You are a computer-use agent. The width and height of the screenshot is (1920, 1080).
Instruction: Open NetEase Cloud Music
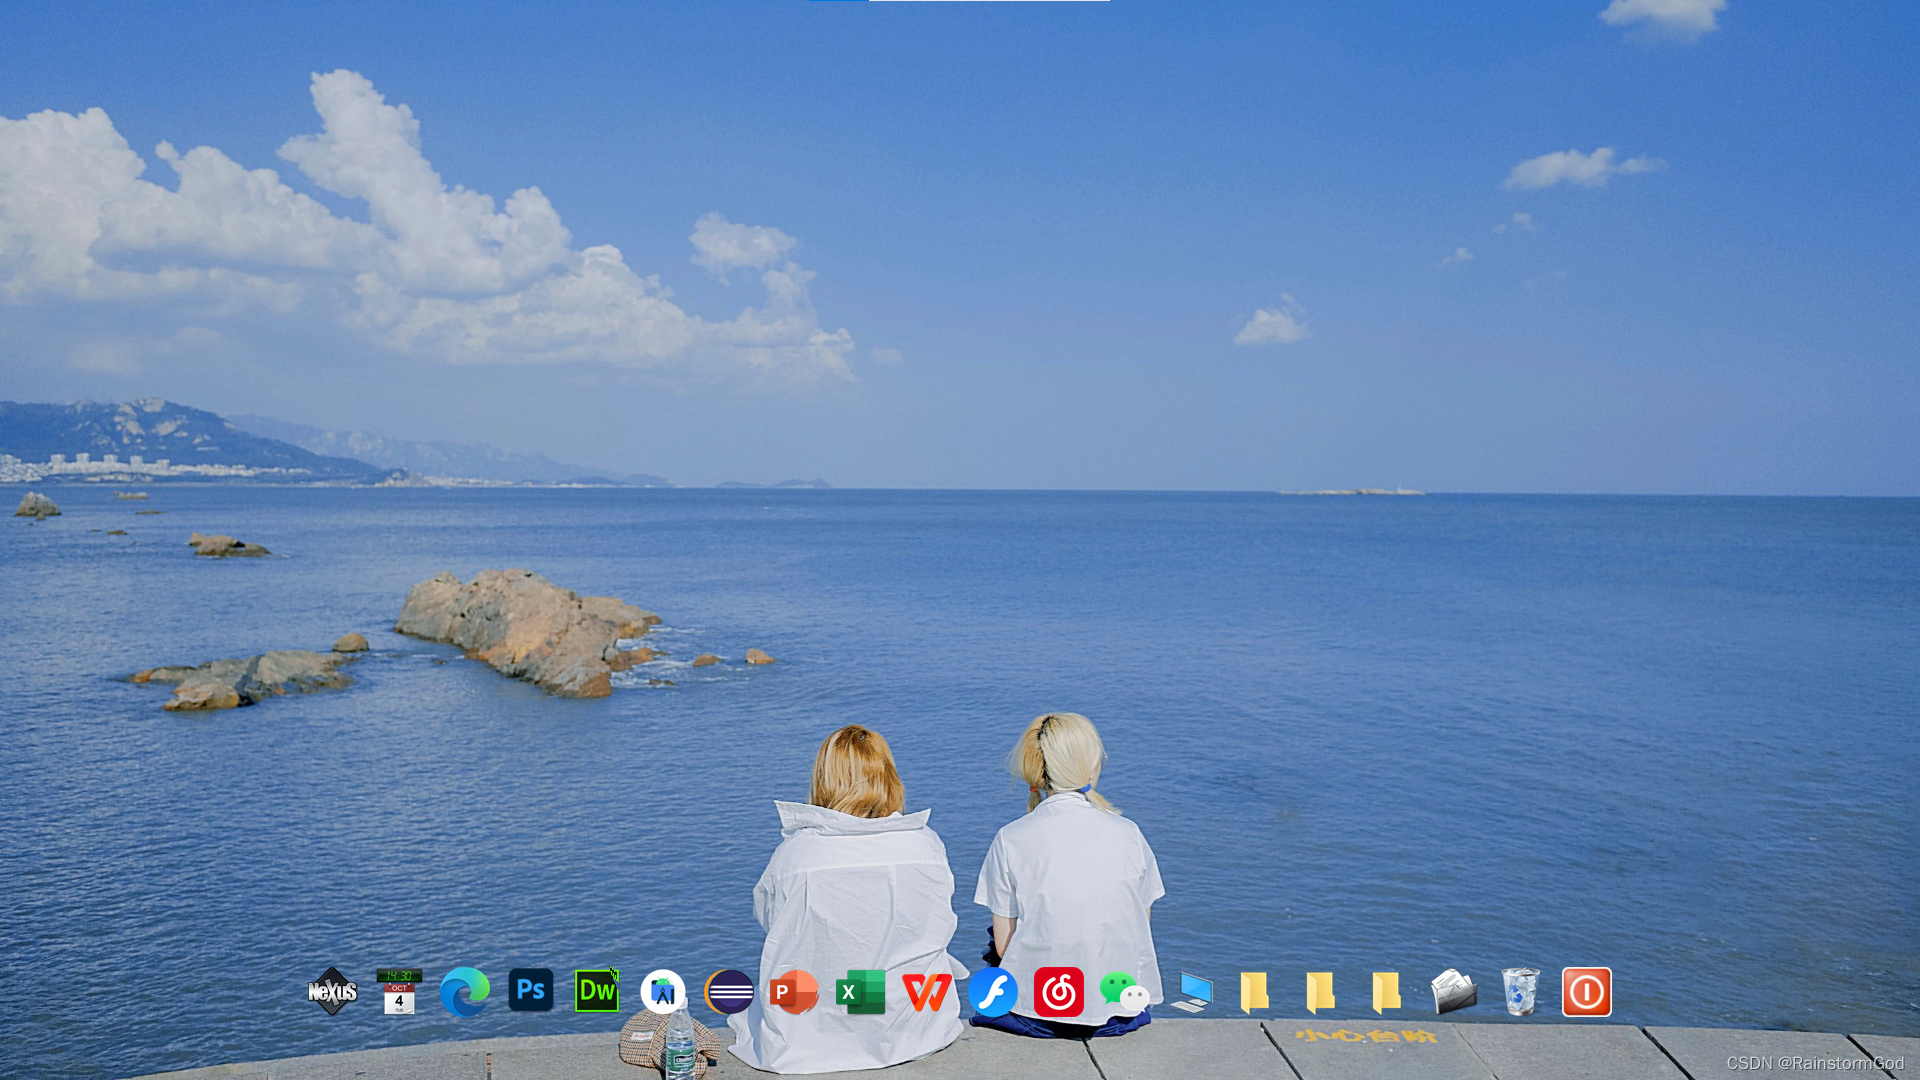click(1059, 992)
